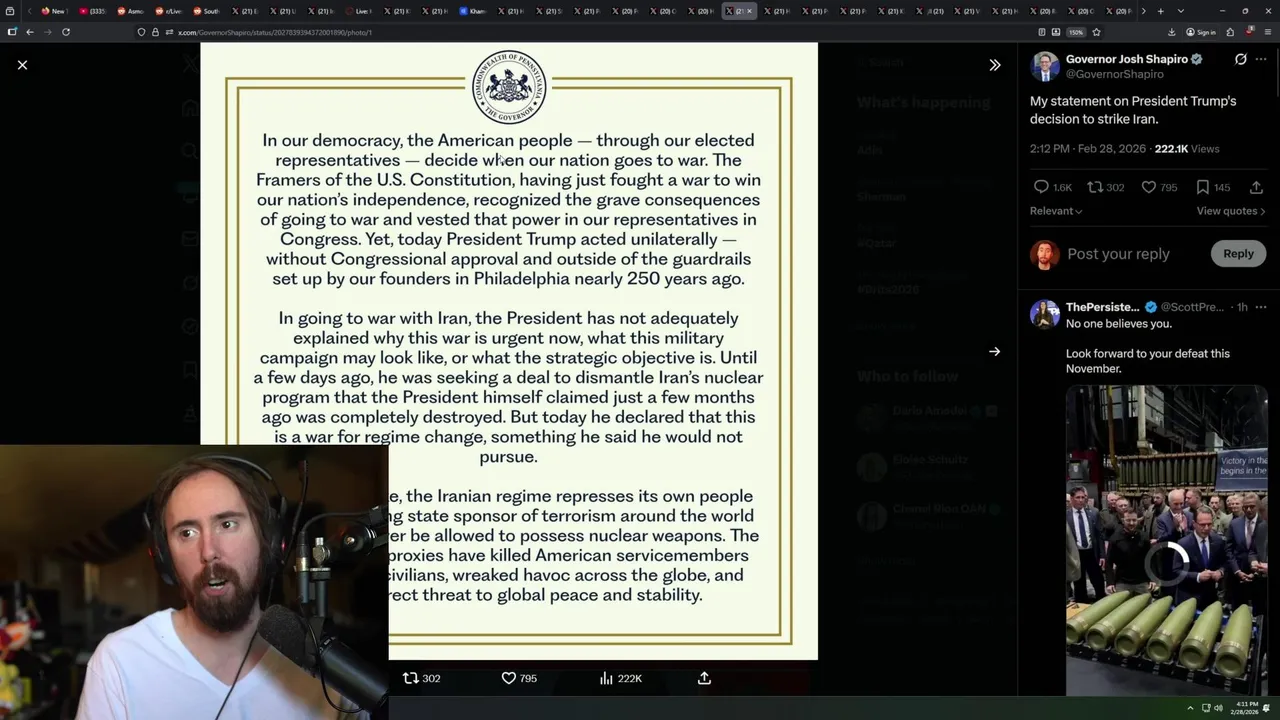The image size is (1280, 720).
Task: Open more options on ThePersiste... reply
Action: point(1261,307)
